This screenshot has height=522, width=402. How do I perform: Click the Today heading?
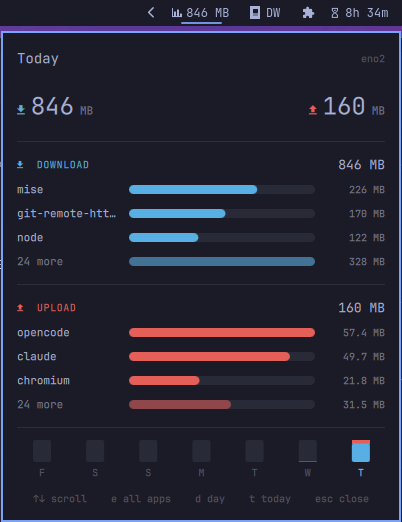(x=38, y=59)
